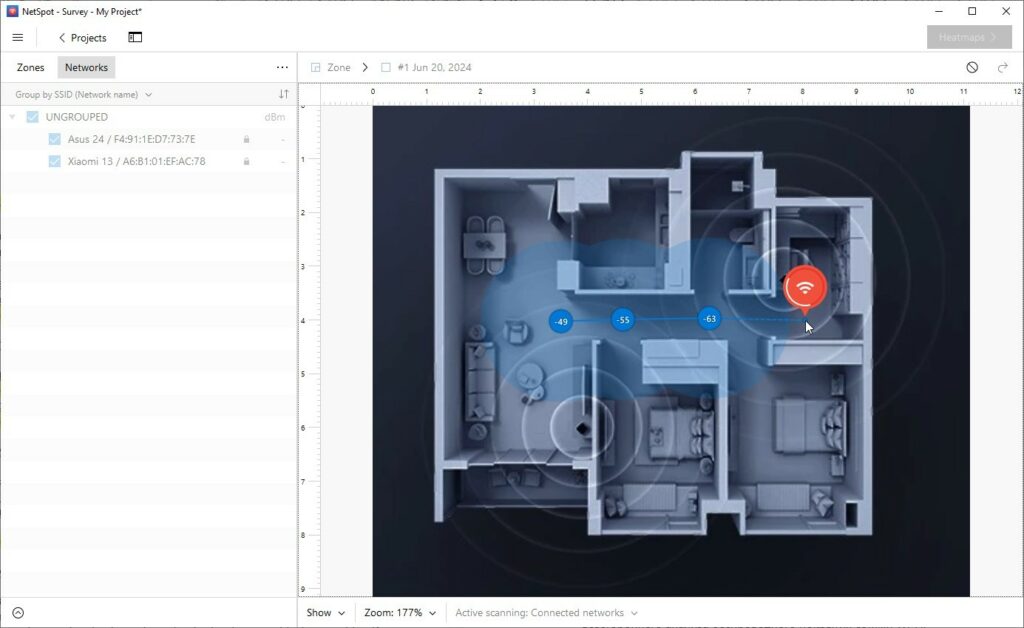The width and height of the screenshot is (1024, 628).
Task: Open the three-dots more options menu
Action: coord(282,67)
